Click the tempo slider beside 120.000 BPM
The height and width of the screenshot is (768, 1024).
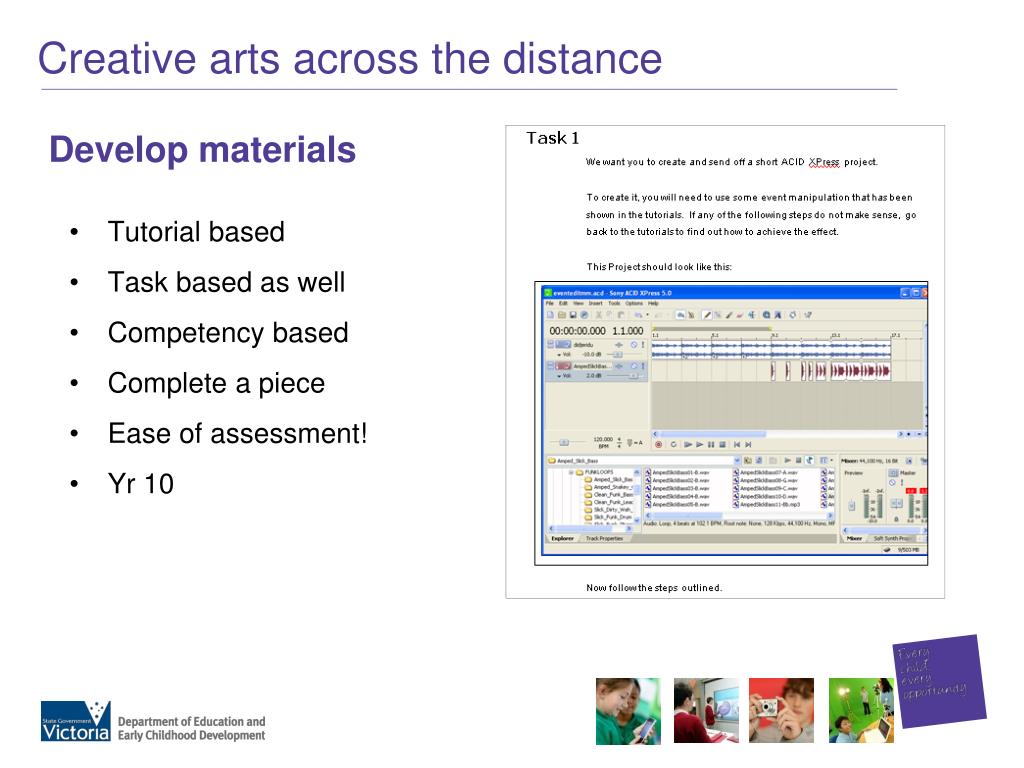(x=564, y=443)
